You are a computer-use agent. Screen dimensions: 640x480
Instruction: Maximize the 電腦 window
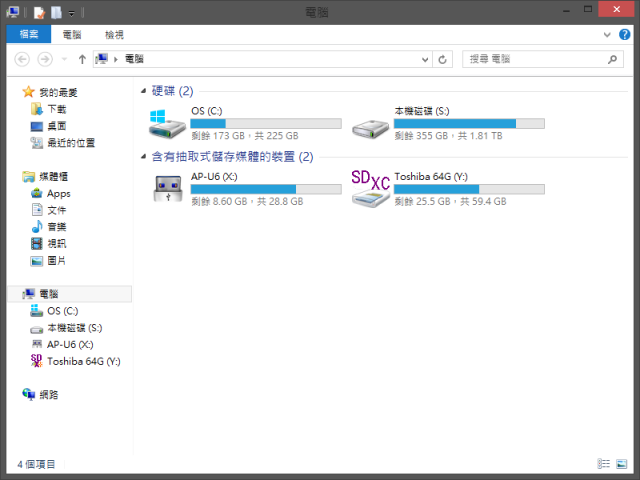pyautogui.click(x=588, y=9)
